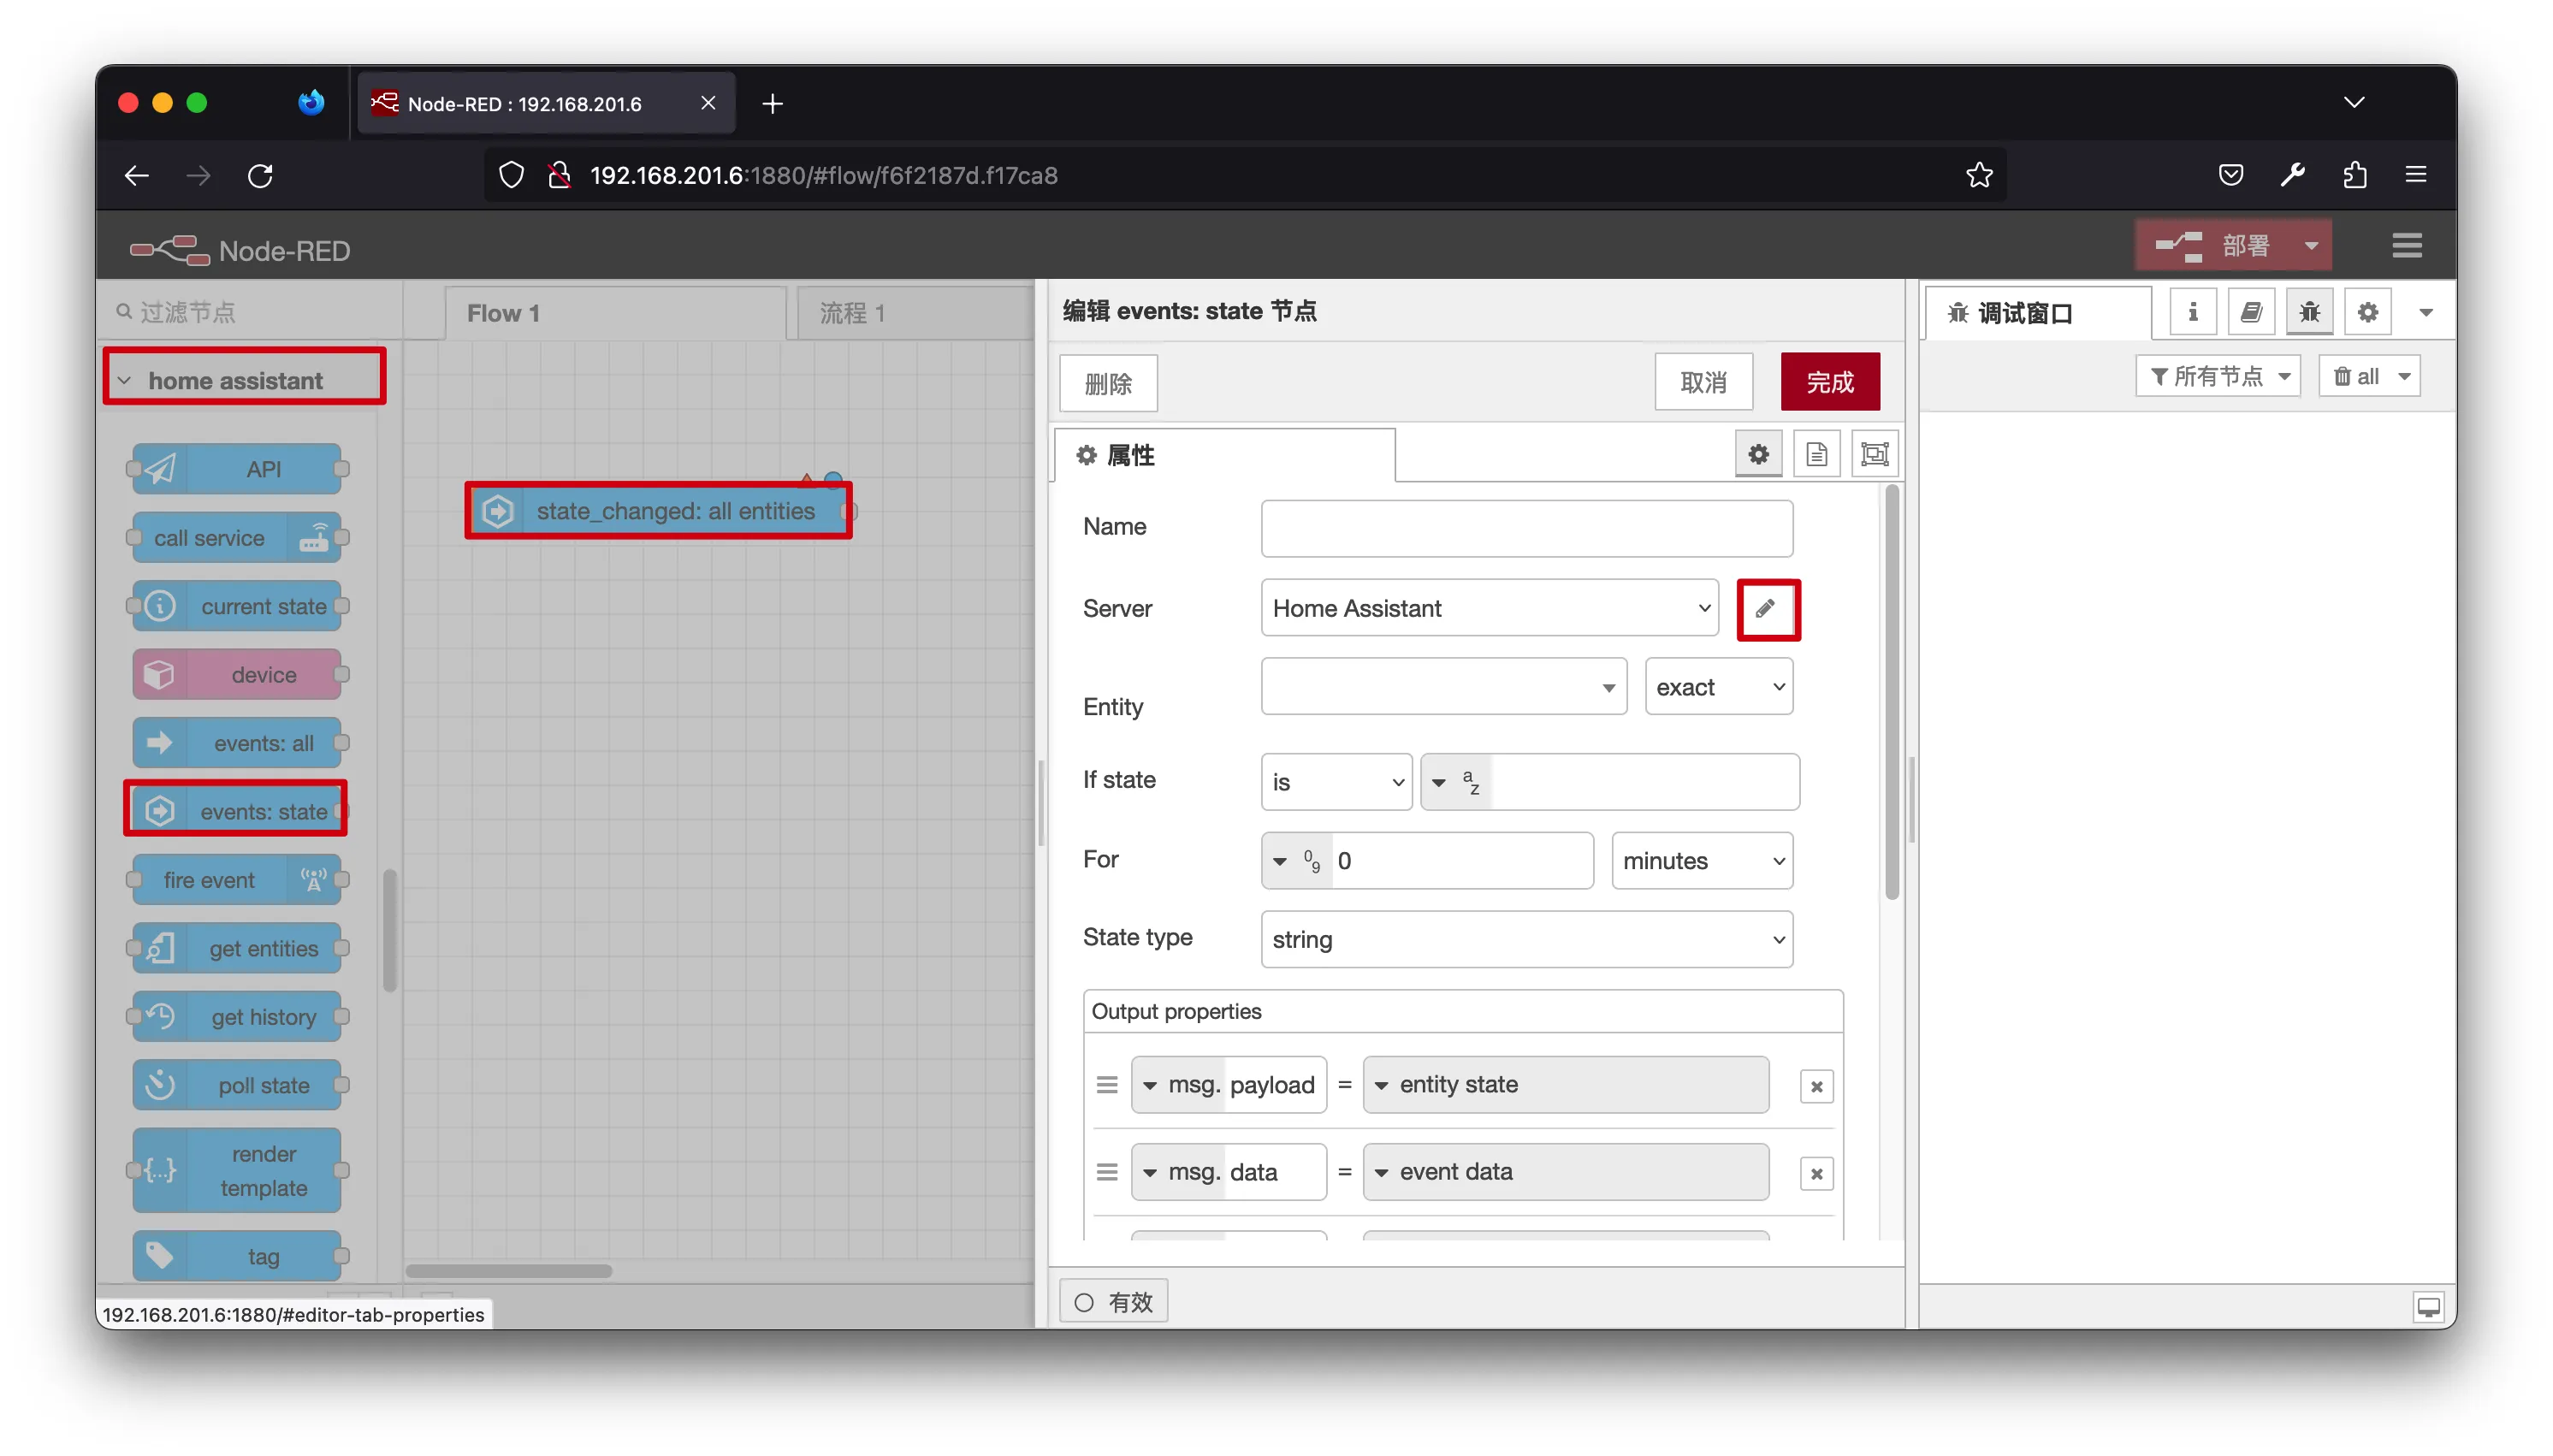The image size is (2553, 1456).
Task: Open debug window in new window icon
Action: (x=2428, y=1306)
